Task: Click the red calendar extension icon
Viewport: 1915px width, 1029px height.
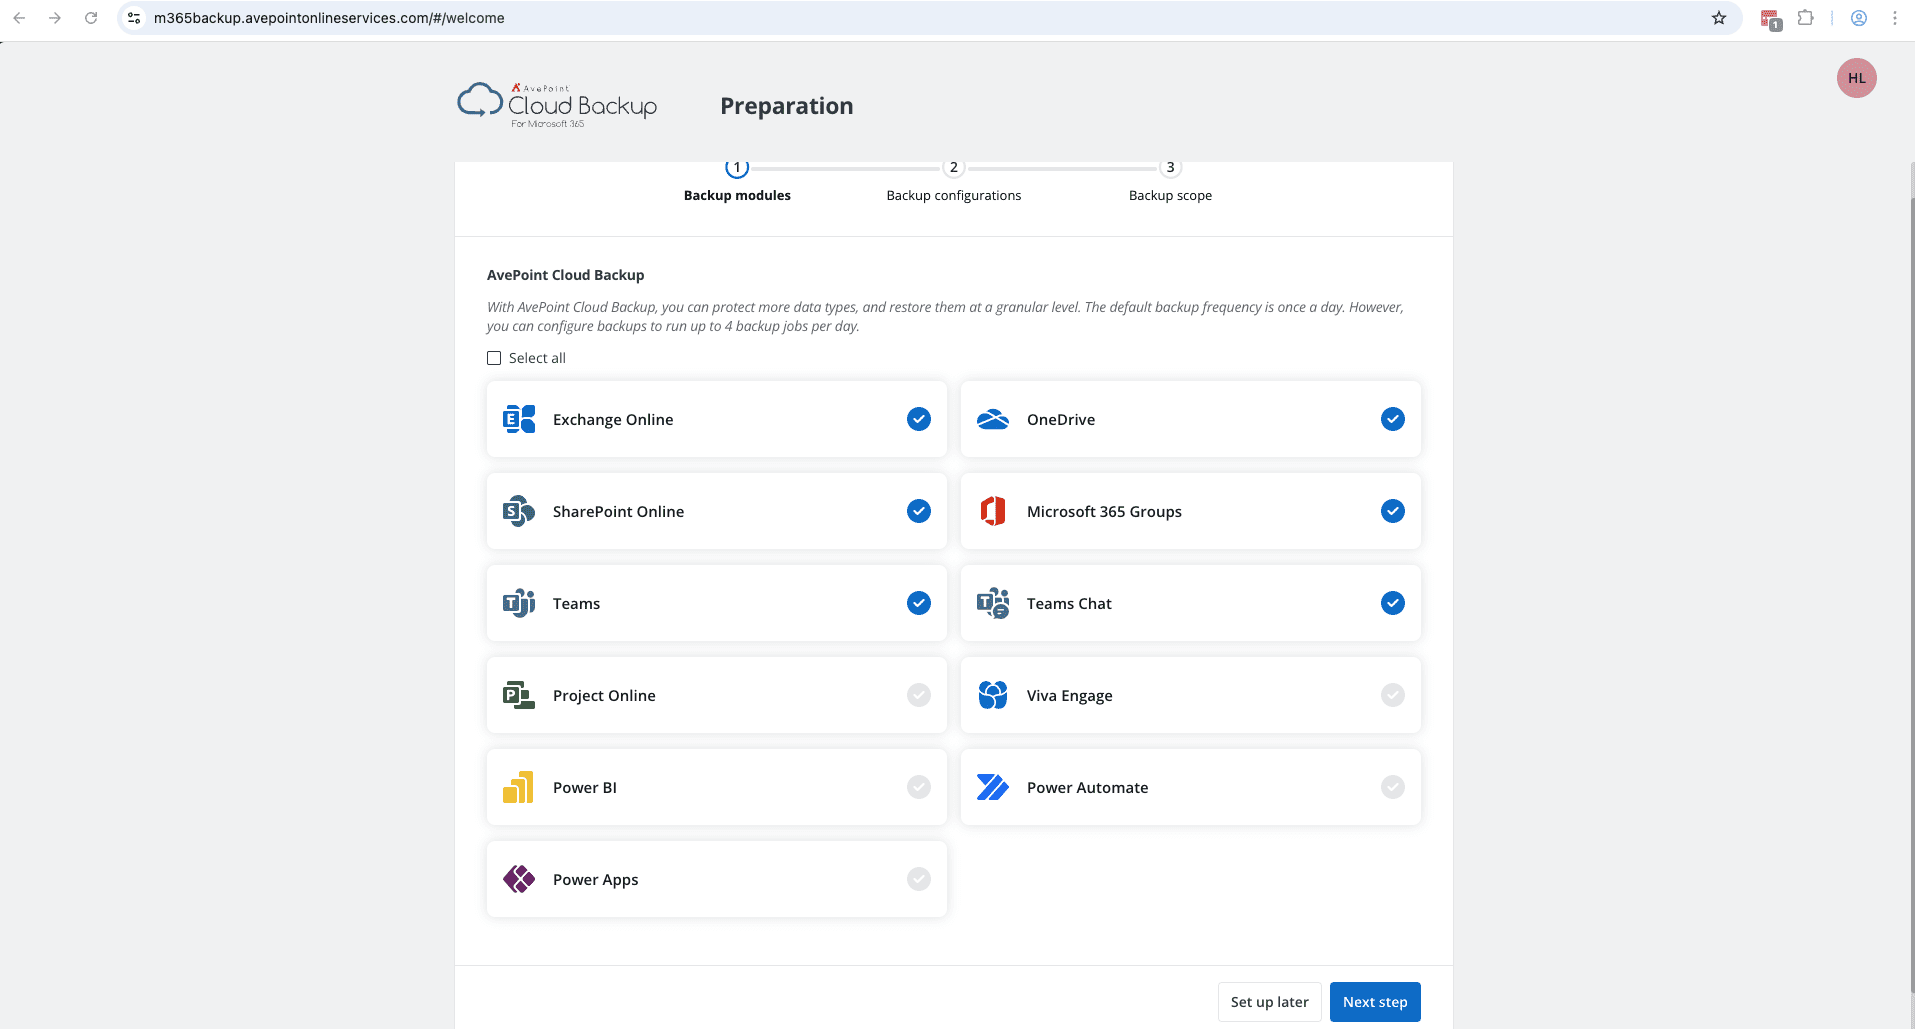Action: pyautogui.click(x=1771, y=19)
